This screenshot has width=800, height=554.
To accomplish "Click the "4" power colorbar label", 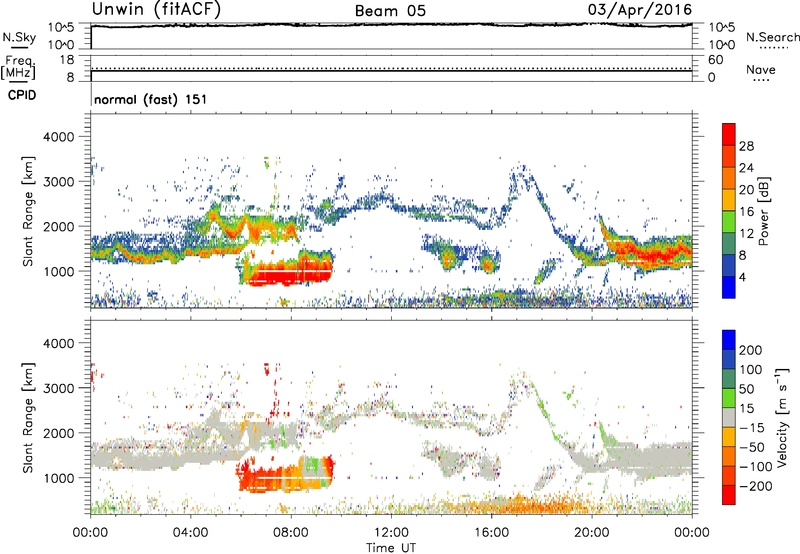I will click(742, 278).
